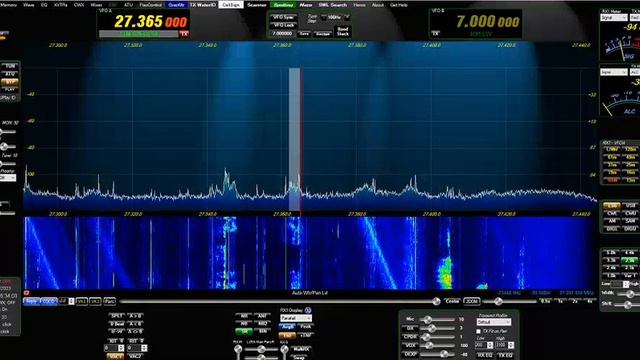Toggle the BYP bypass button
This screenshot has height=360, width=640.
[x=10, y=82]
